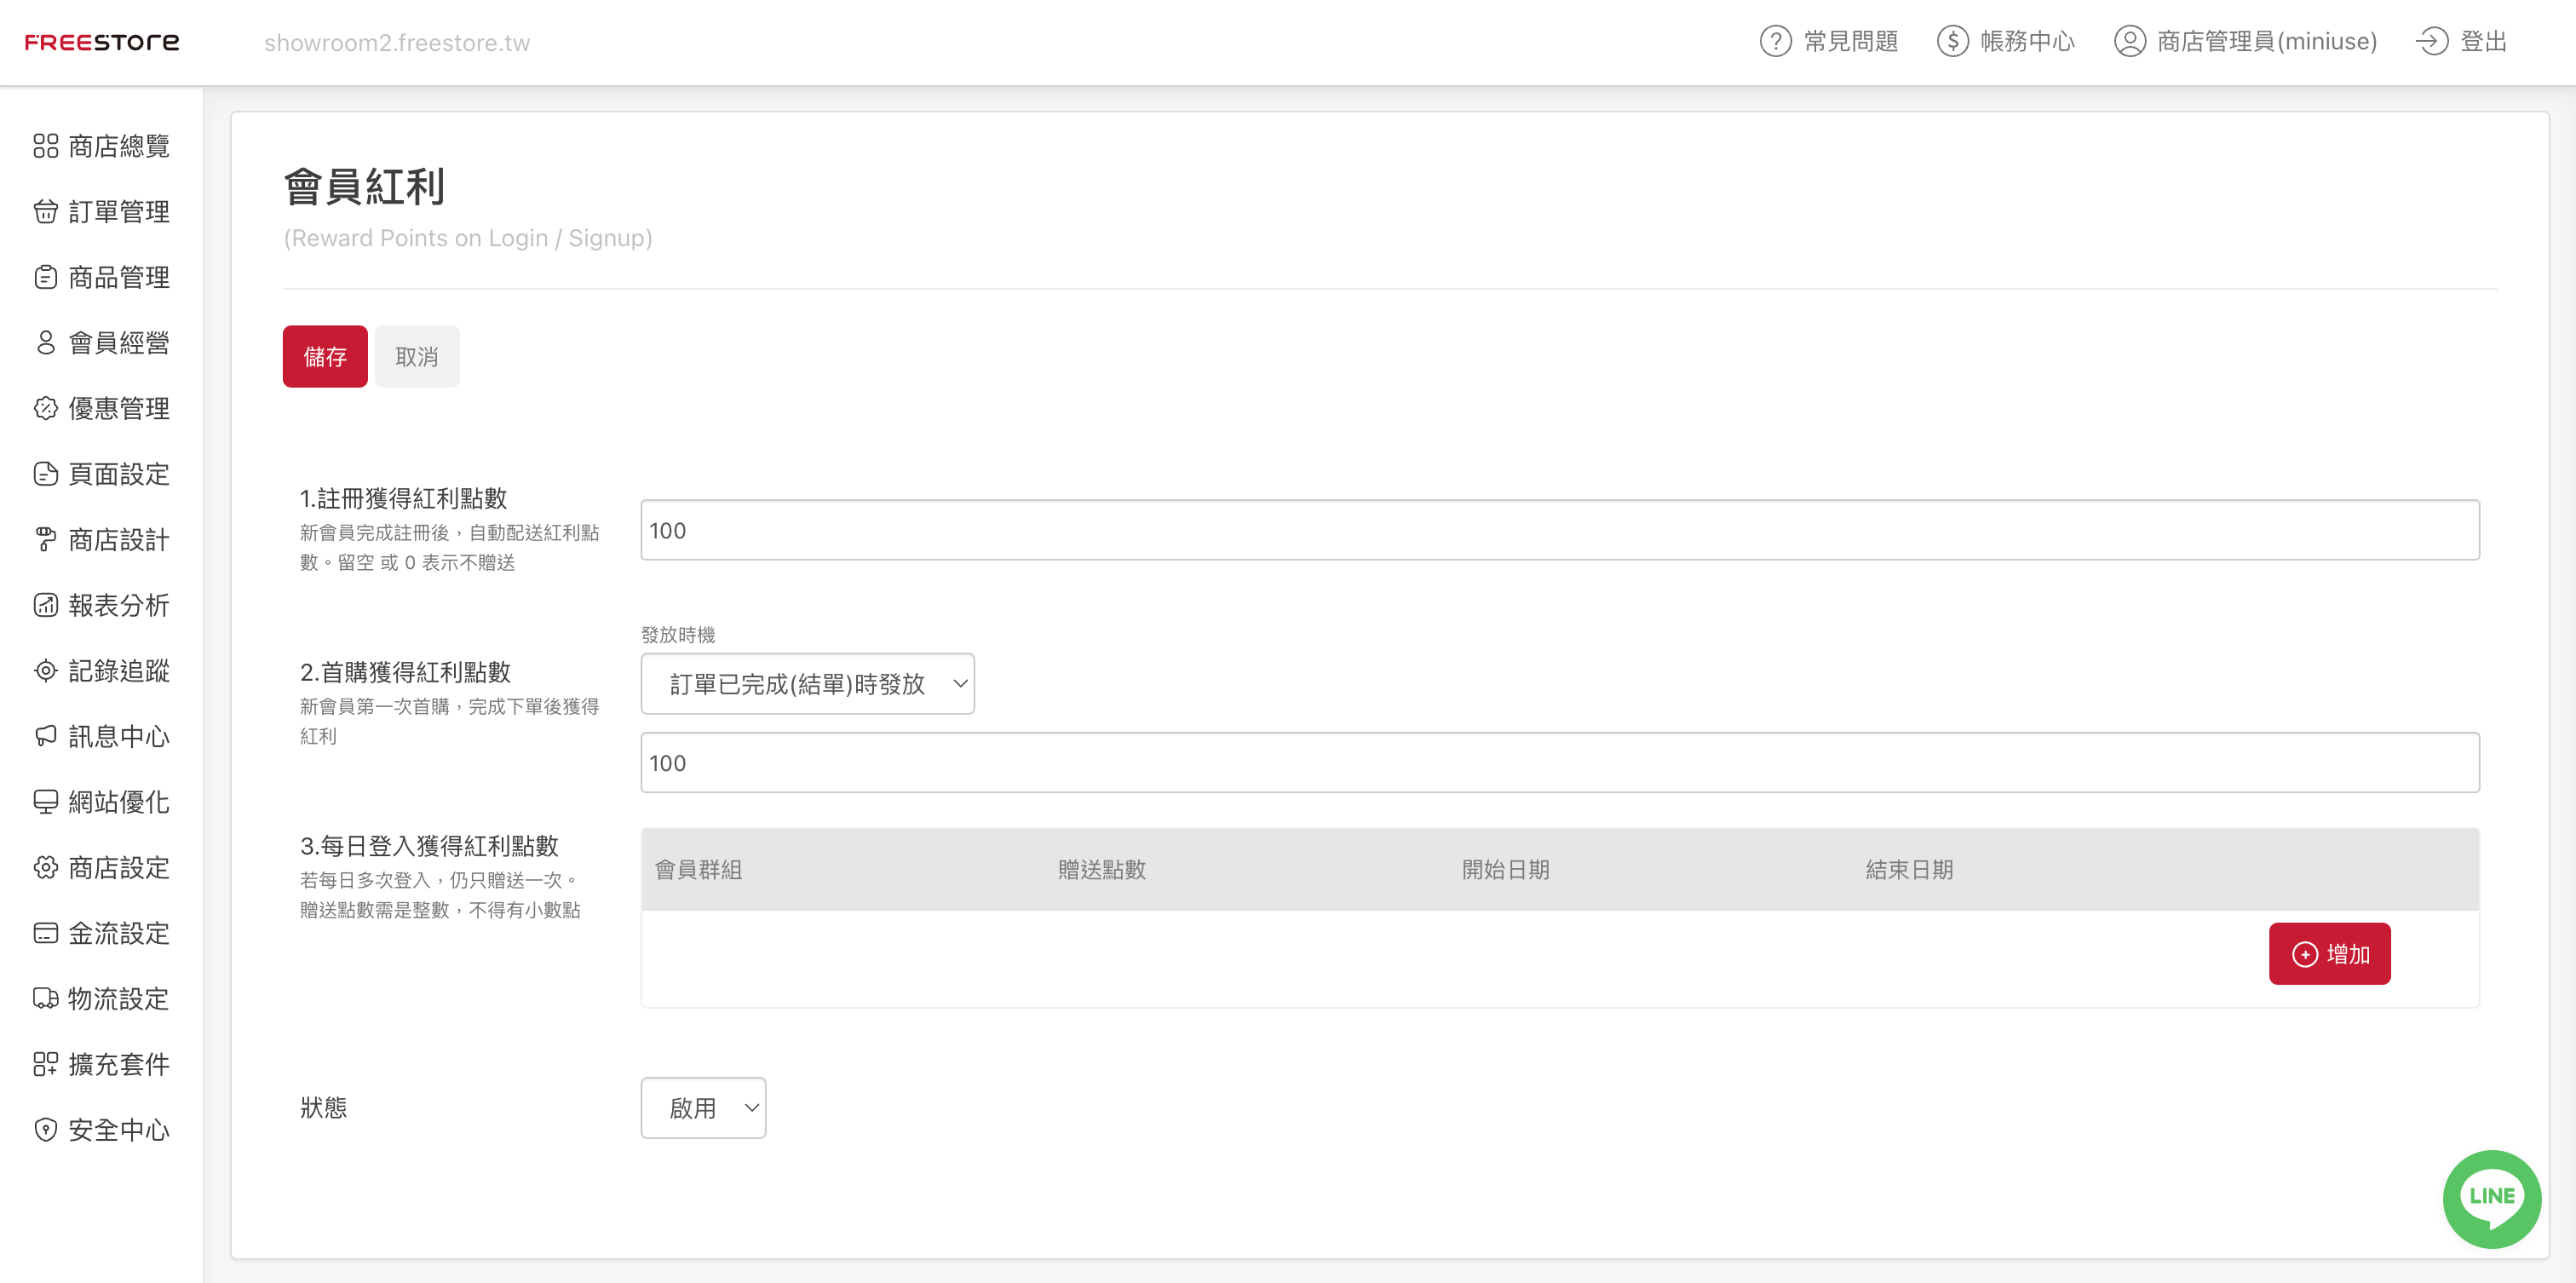Open order management basket icon

pyautogui.click(x=46, y=212)
